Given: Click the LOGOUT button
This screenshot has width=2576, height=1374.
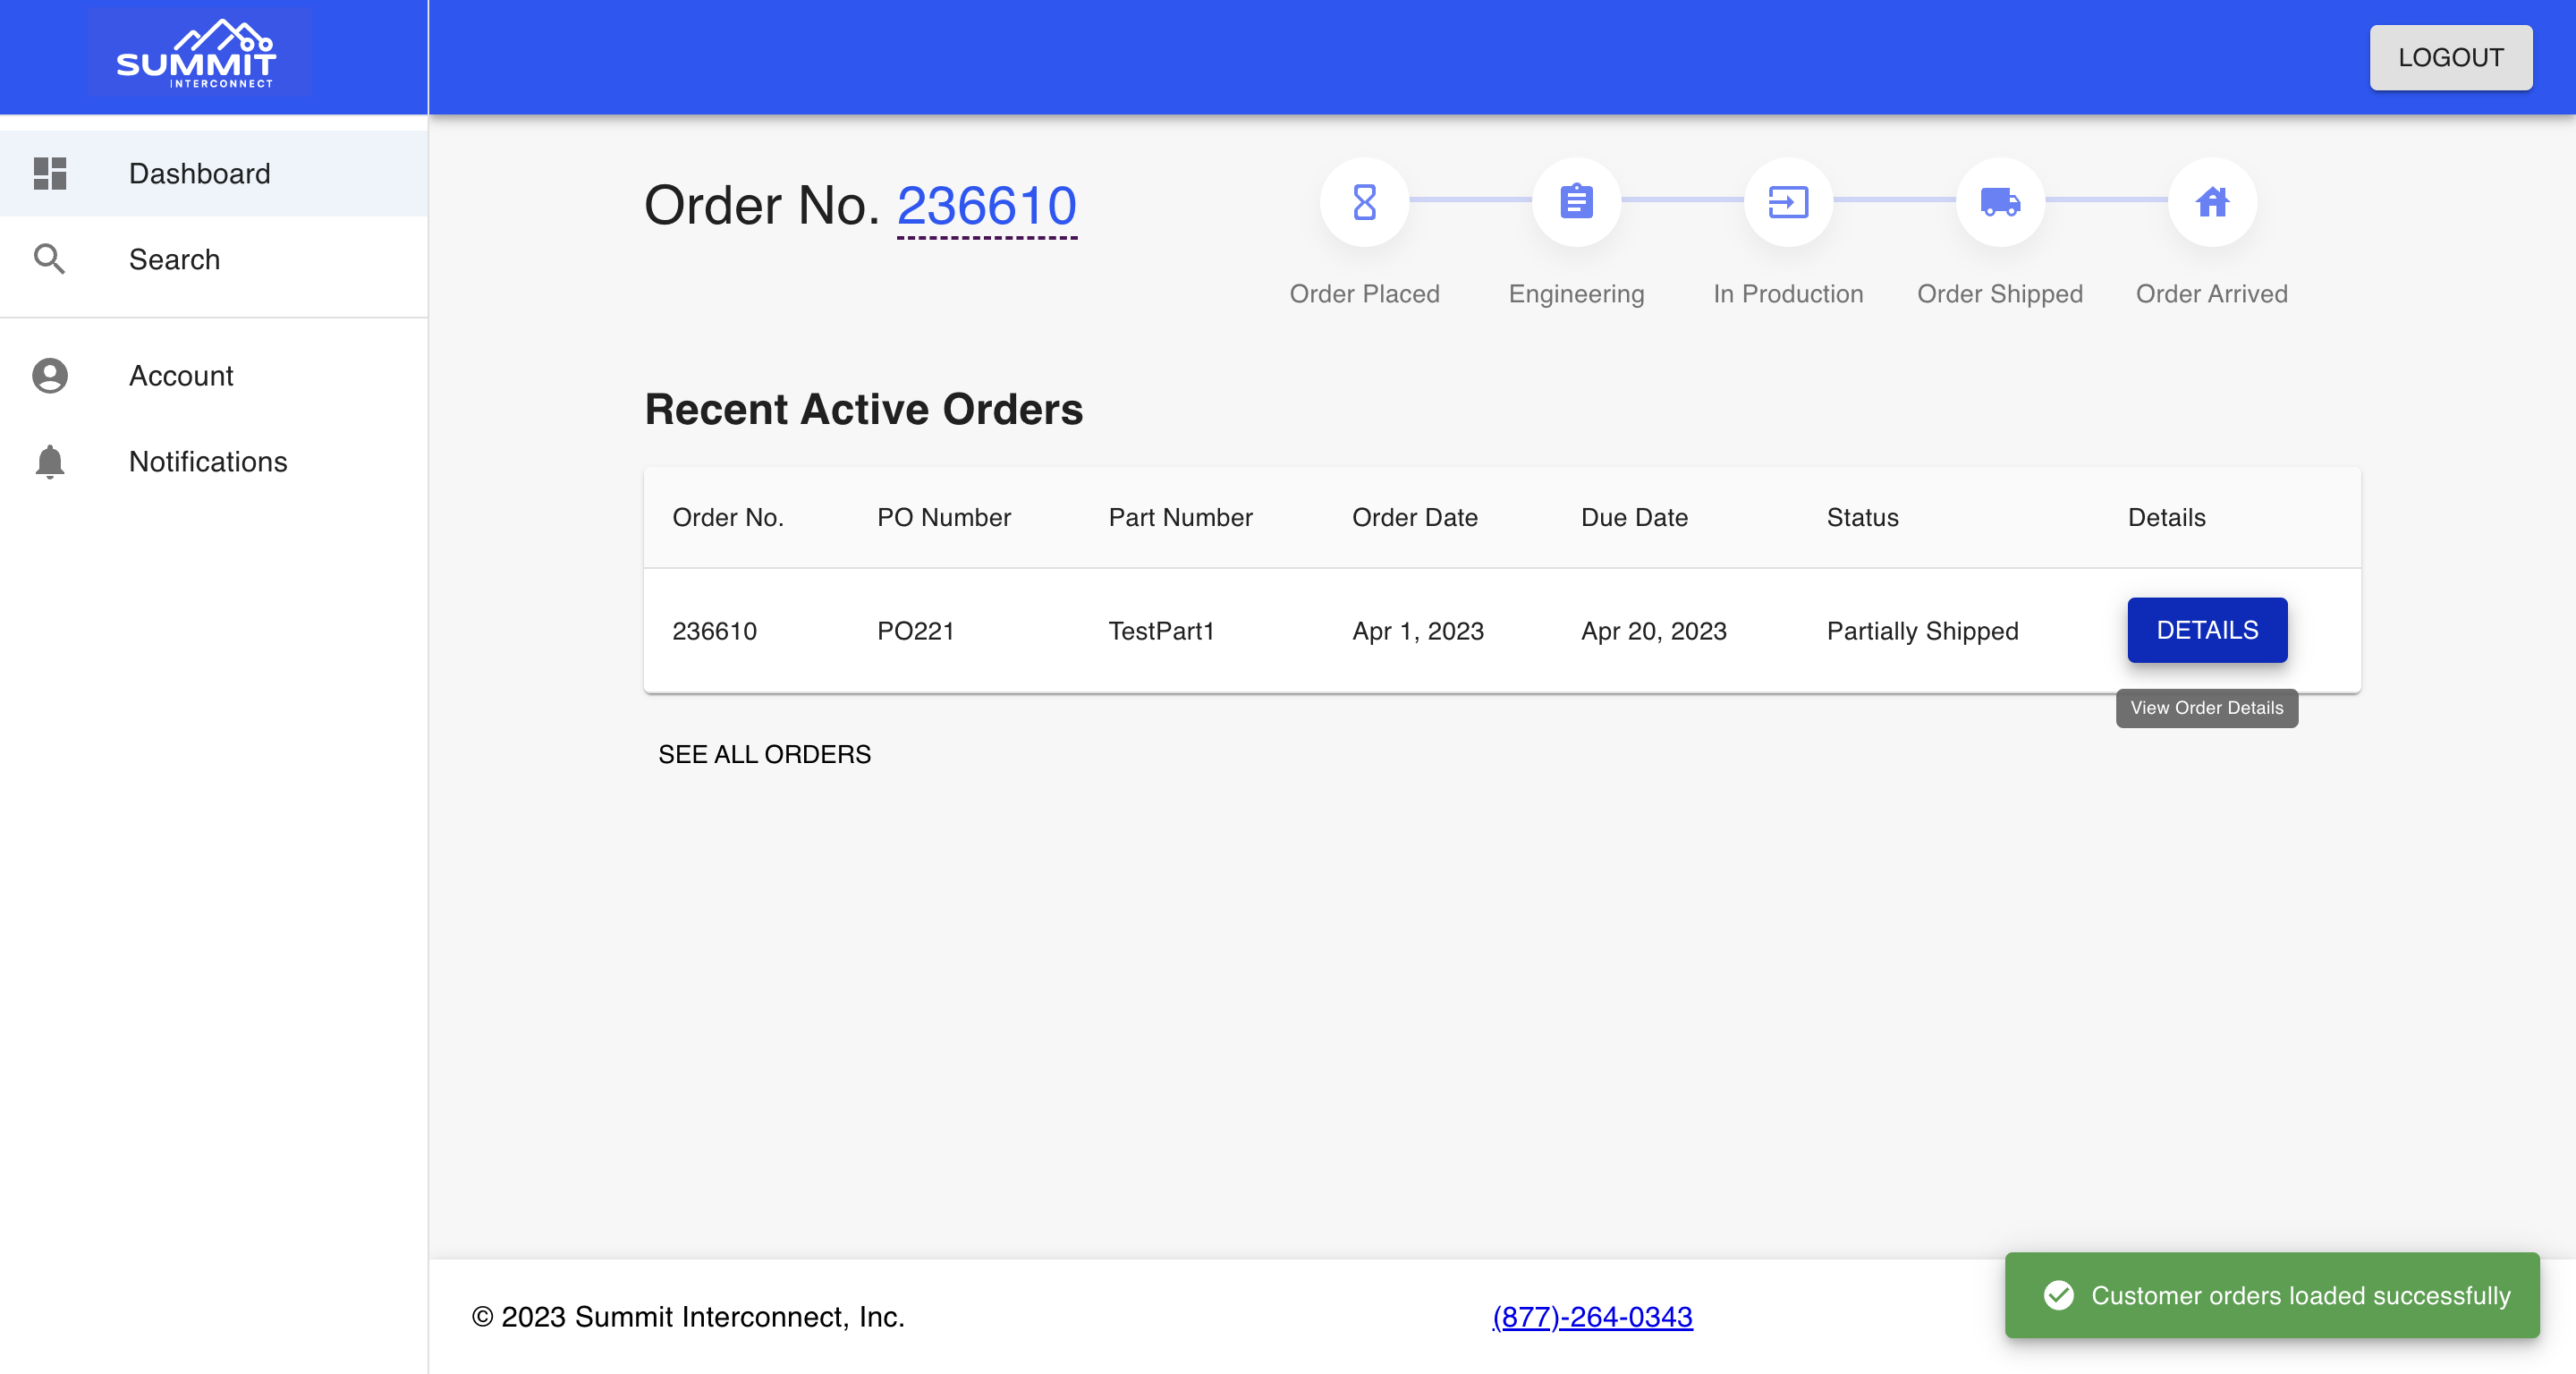Looking at the screenshot, I should click(2450, 58).
